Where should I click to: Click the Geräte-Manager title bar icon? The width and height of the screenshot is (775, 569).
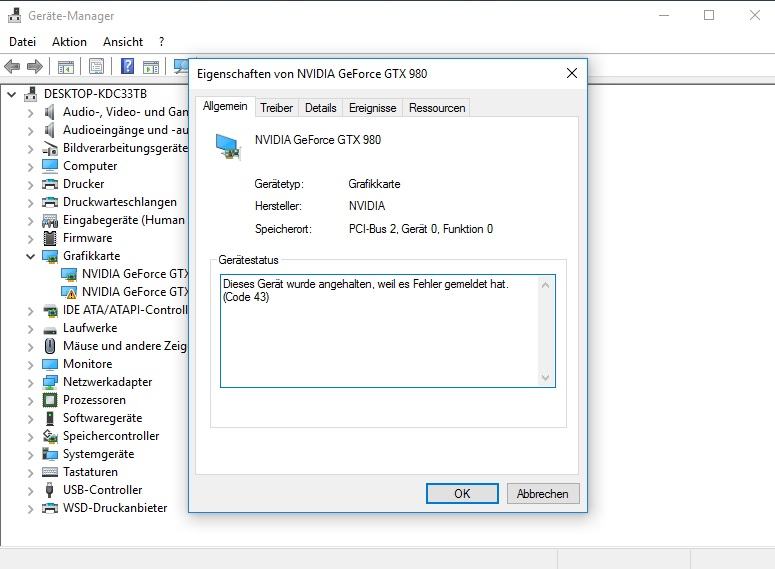14,15
